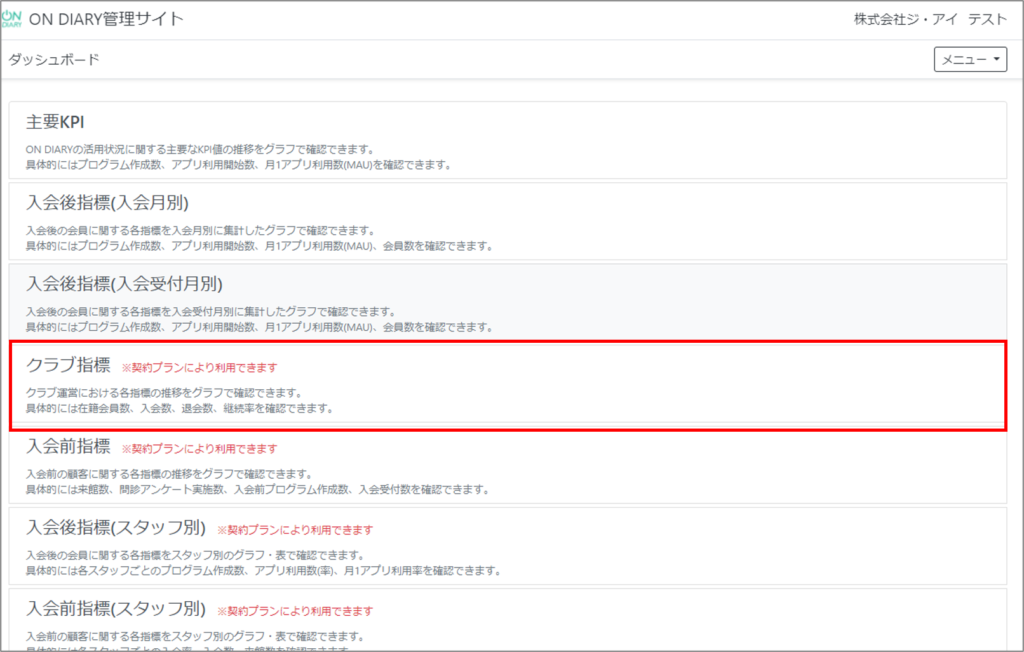Open the メニュー dropdown
1024x652 pixels.
[x=970, y=60]
